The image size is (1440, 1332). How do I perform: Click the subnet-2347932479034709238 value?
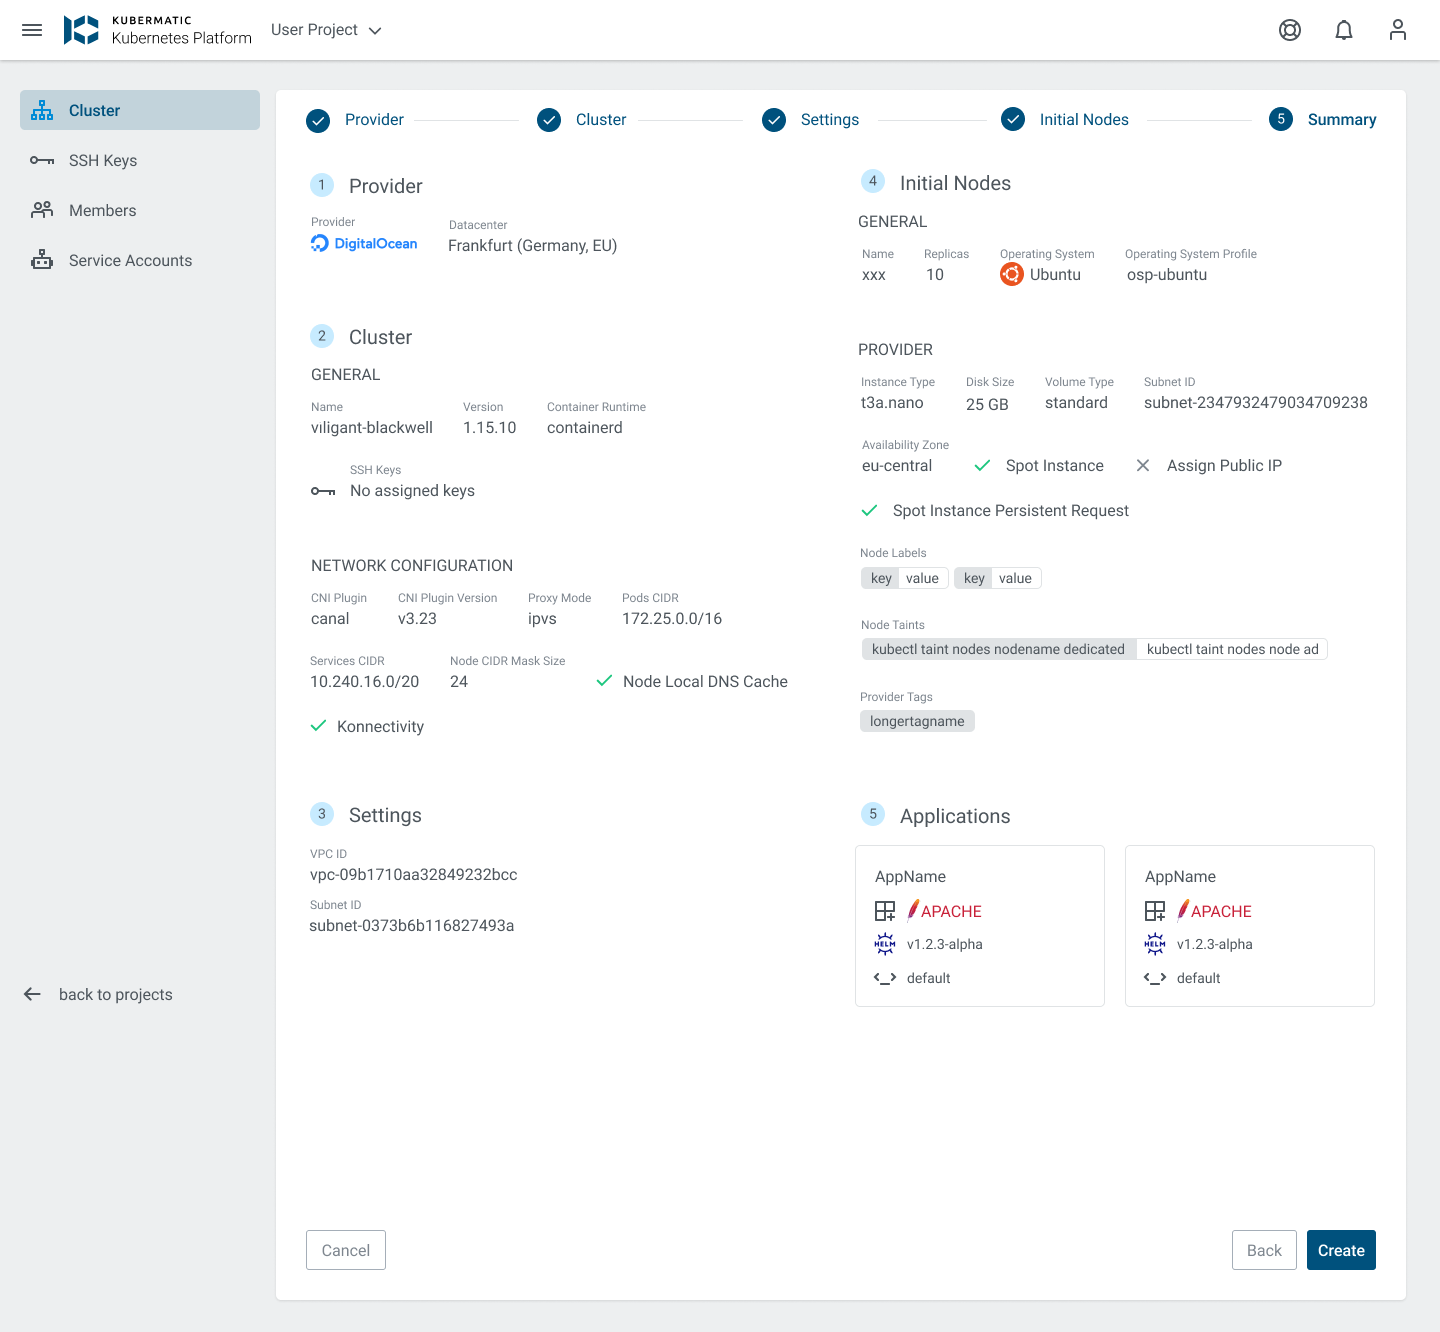(x=1256, y=402)
